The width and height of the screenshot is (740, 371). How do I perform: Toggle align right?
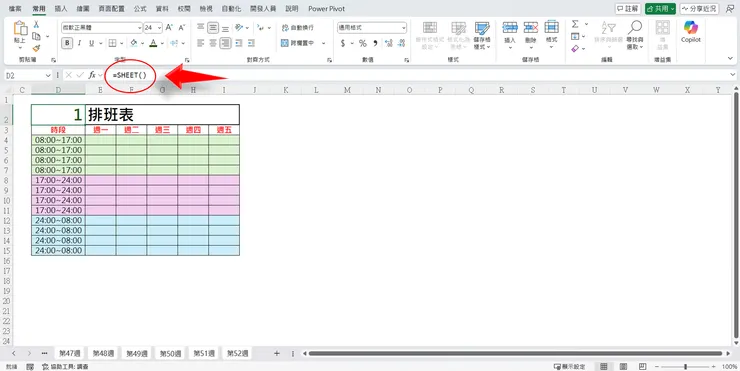226,43
